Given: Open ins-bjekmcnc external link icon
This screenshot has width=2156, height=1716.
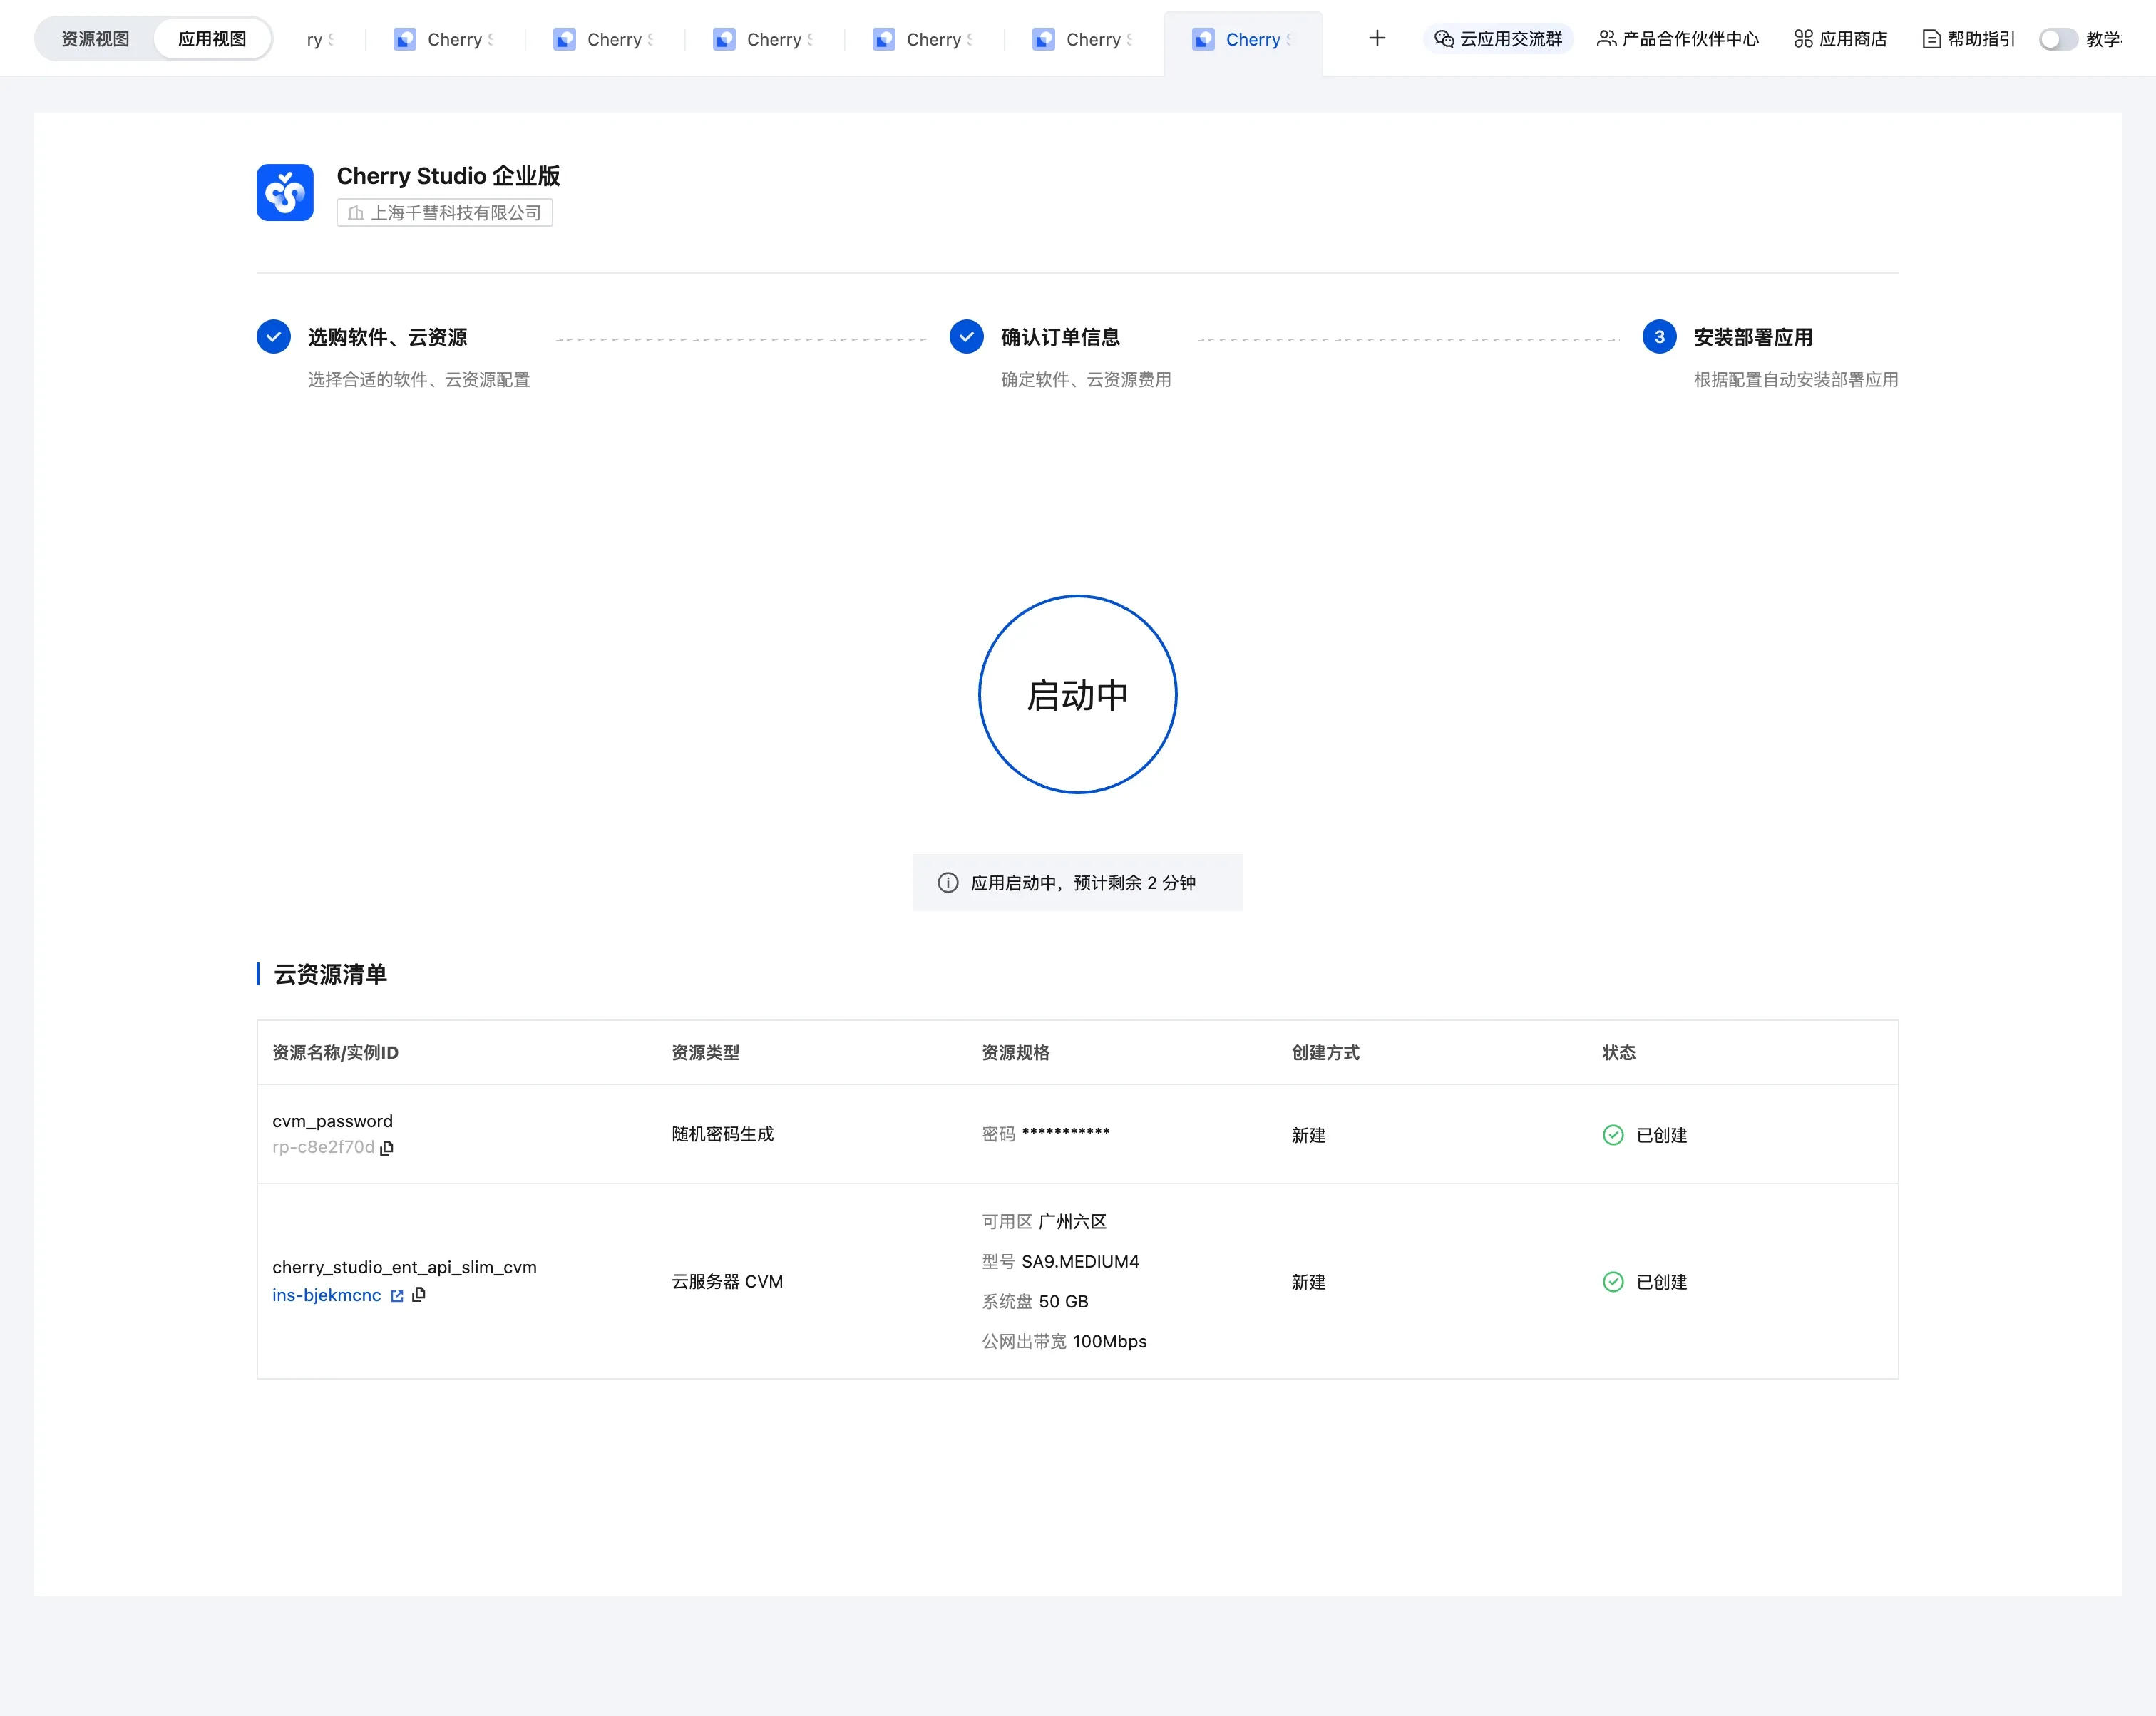Looking at the screenshot, I should pos(397,1296).
